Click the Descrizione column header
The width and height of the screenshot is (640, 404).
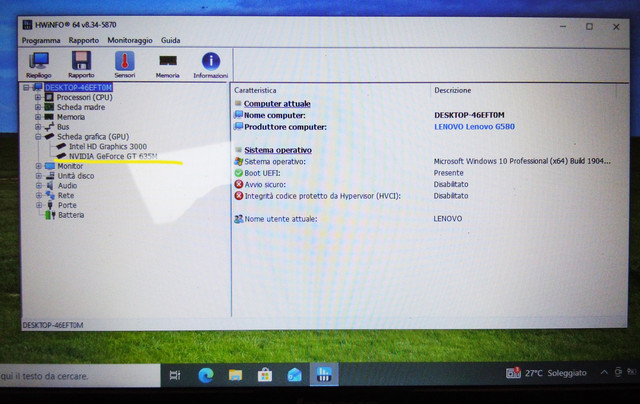click(453, 90)
